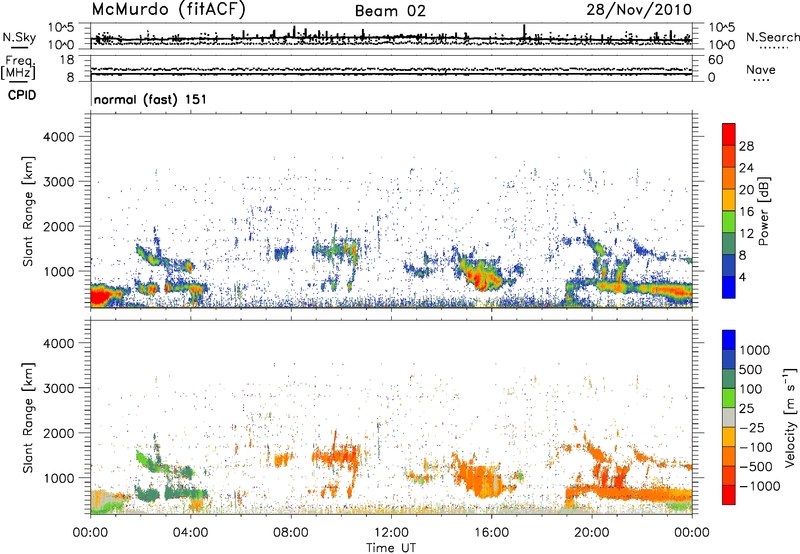The height and width of the screenshot is (554, 800).
Task: Click the red-orange echo patch near 16:00 in the power panel
Action: (480, 274)
